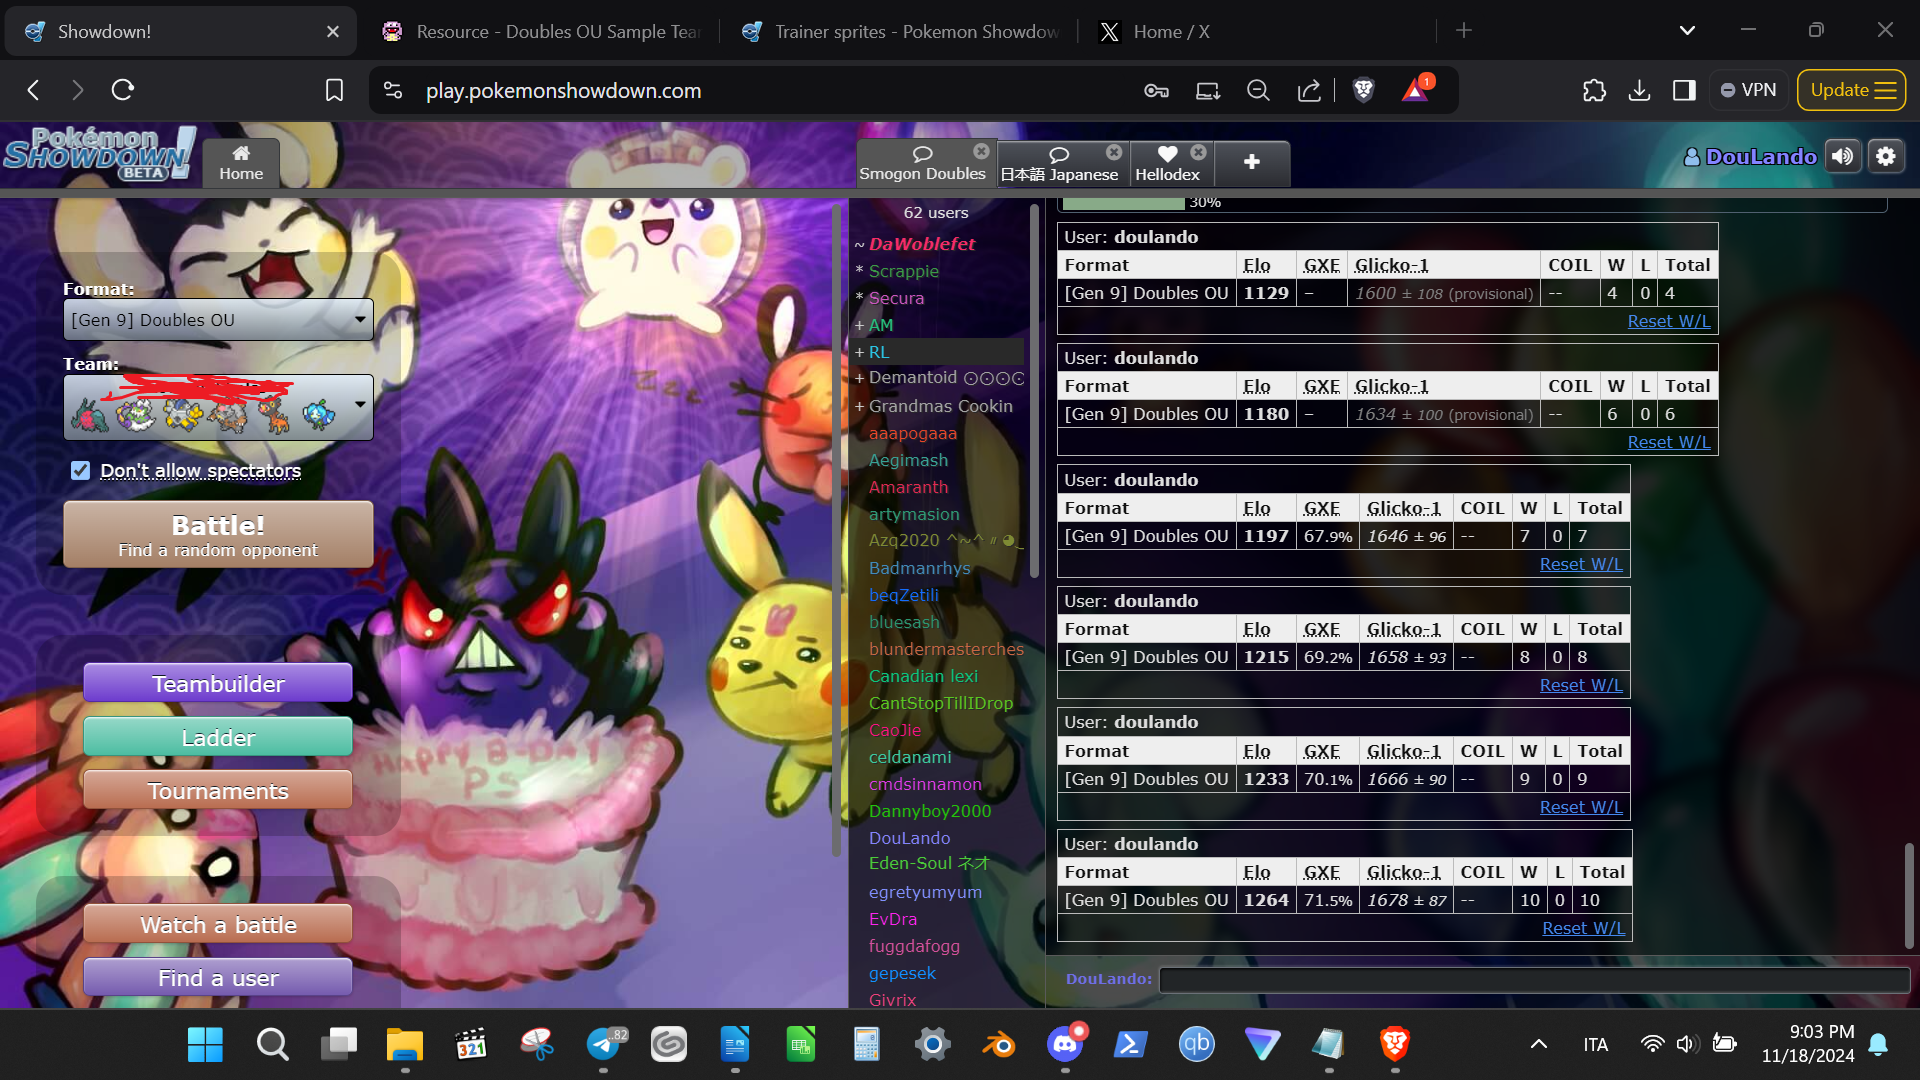Click the plus tab to join room
Screen dimensions: 1920x1080
1252,163
